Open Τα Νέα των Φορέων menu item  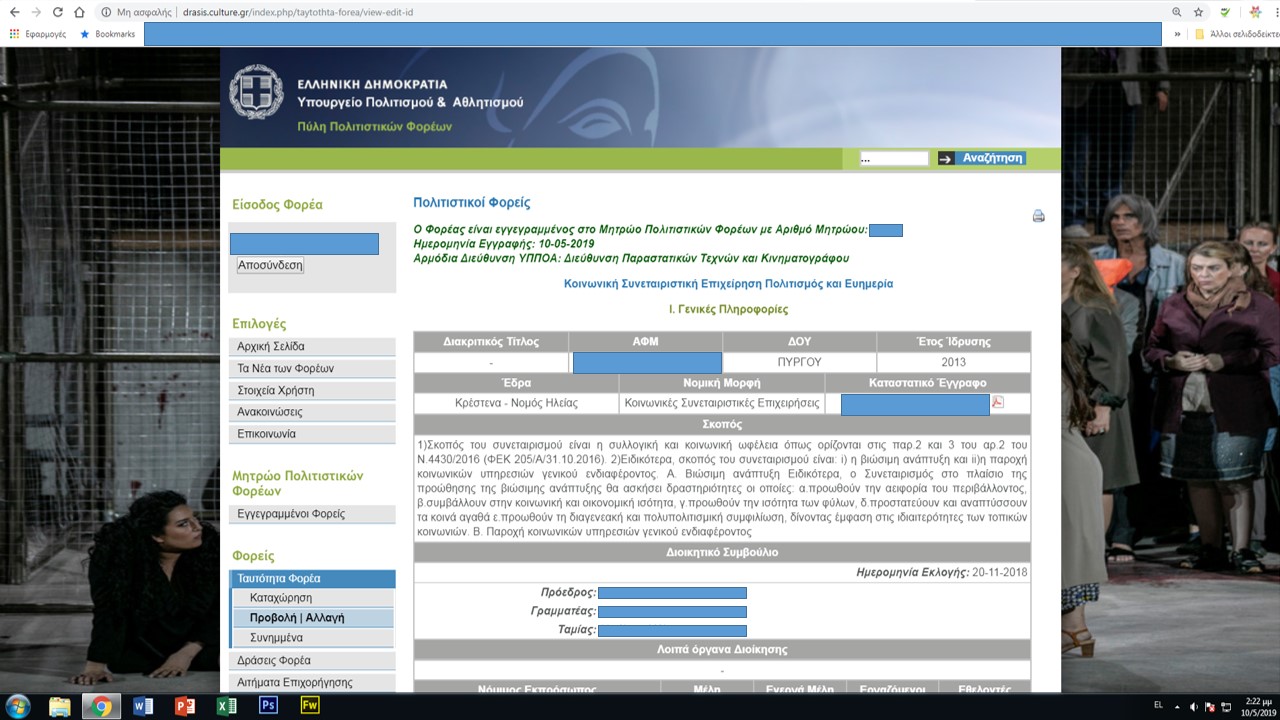click(312, 368)
